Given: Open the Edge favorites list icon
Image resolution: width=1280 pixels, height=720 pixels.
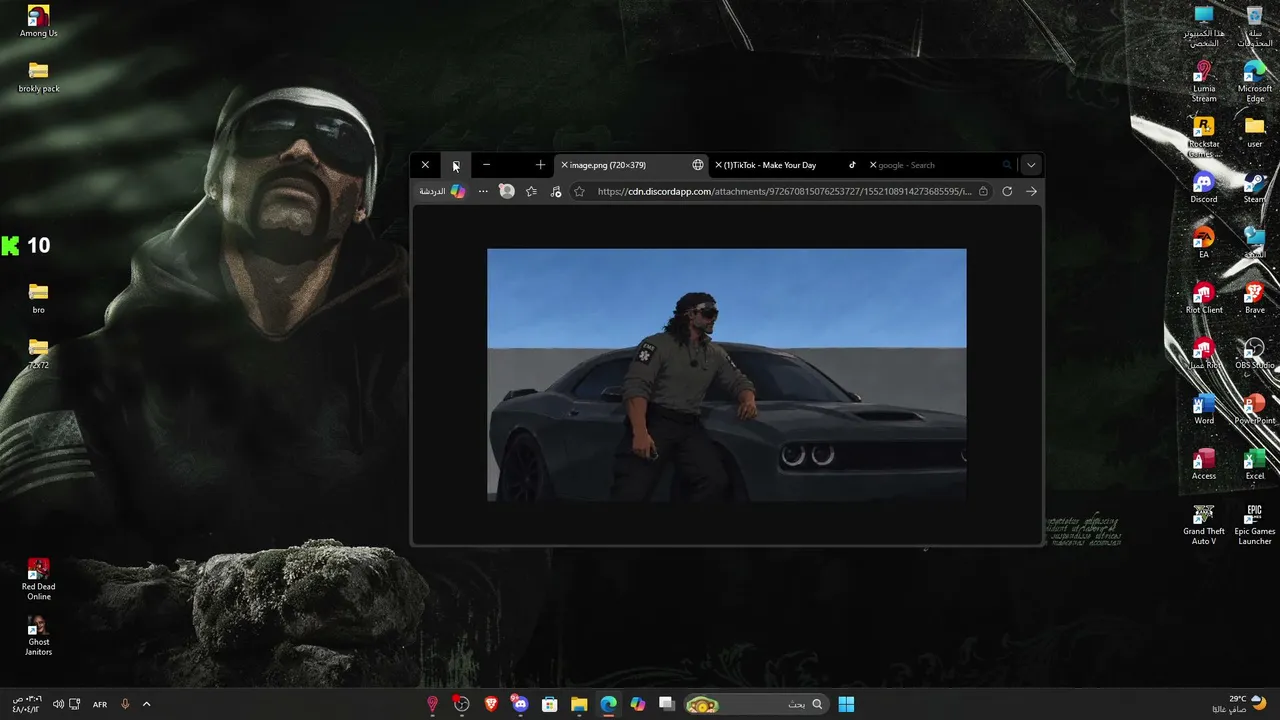Looking at the screenshot, I should point(531,191).
